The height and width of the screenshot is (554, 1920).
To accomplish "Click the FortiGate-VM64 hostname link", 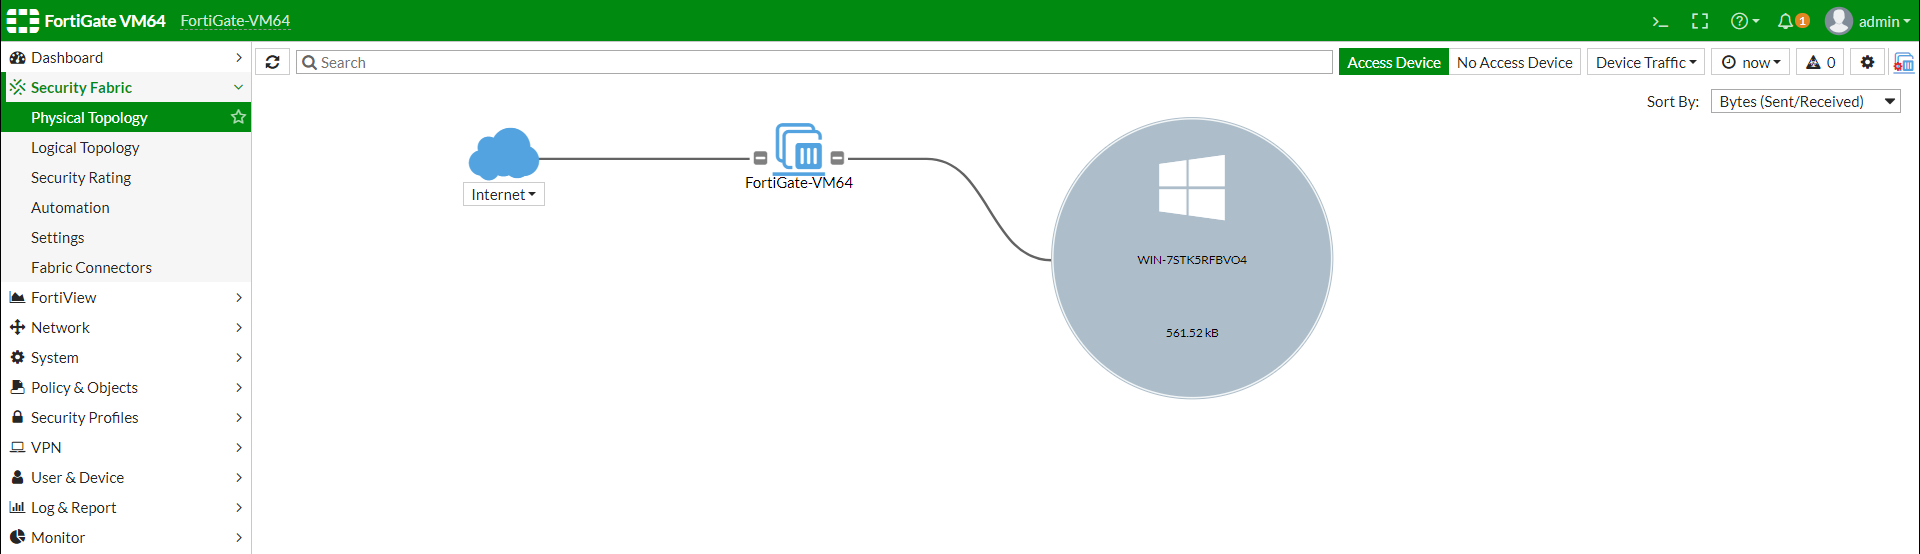I will coord(235,21).
